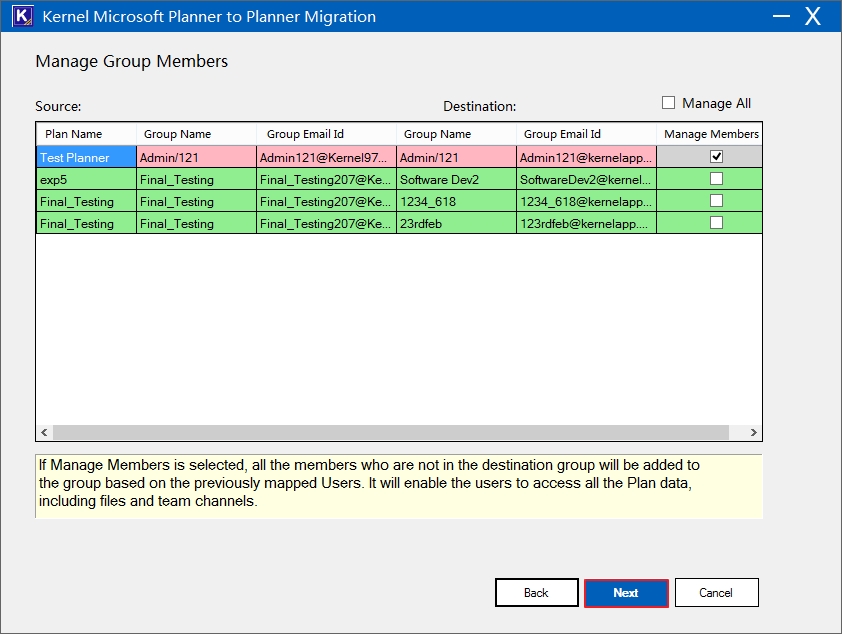Click Final_Testing207@Ke... email in exp5 row
842x634 pixels.
(x=326, y=179)
